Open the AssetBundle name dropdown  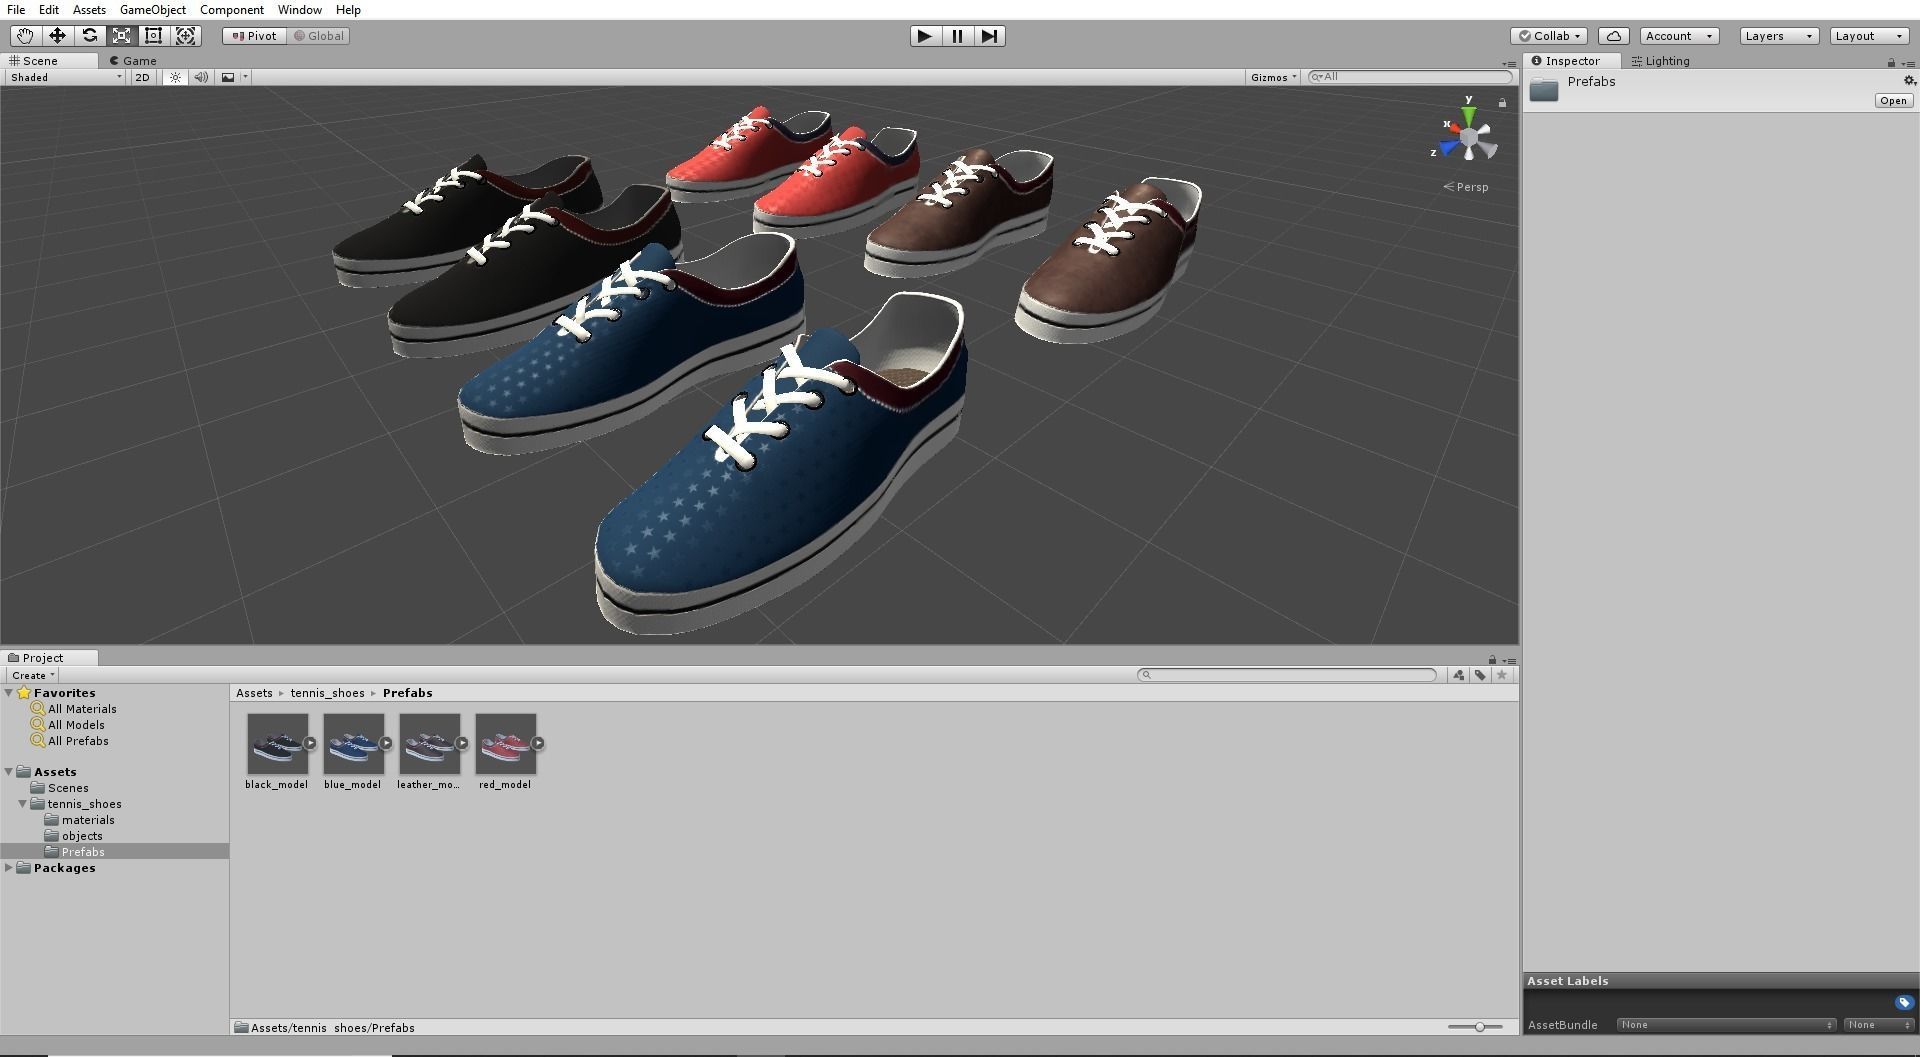[1727, 1025]
